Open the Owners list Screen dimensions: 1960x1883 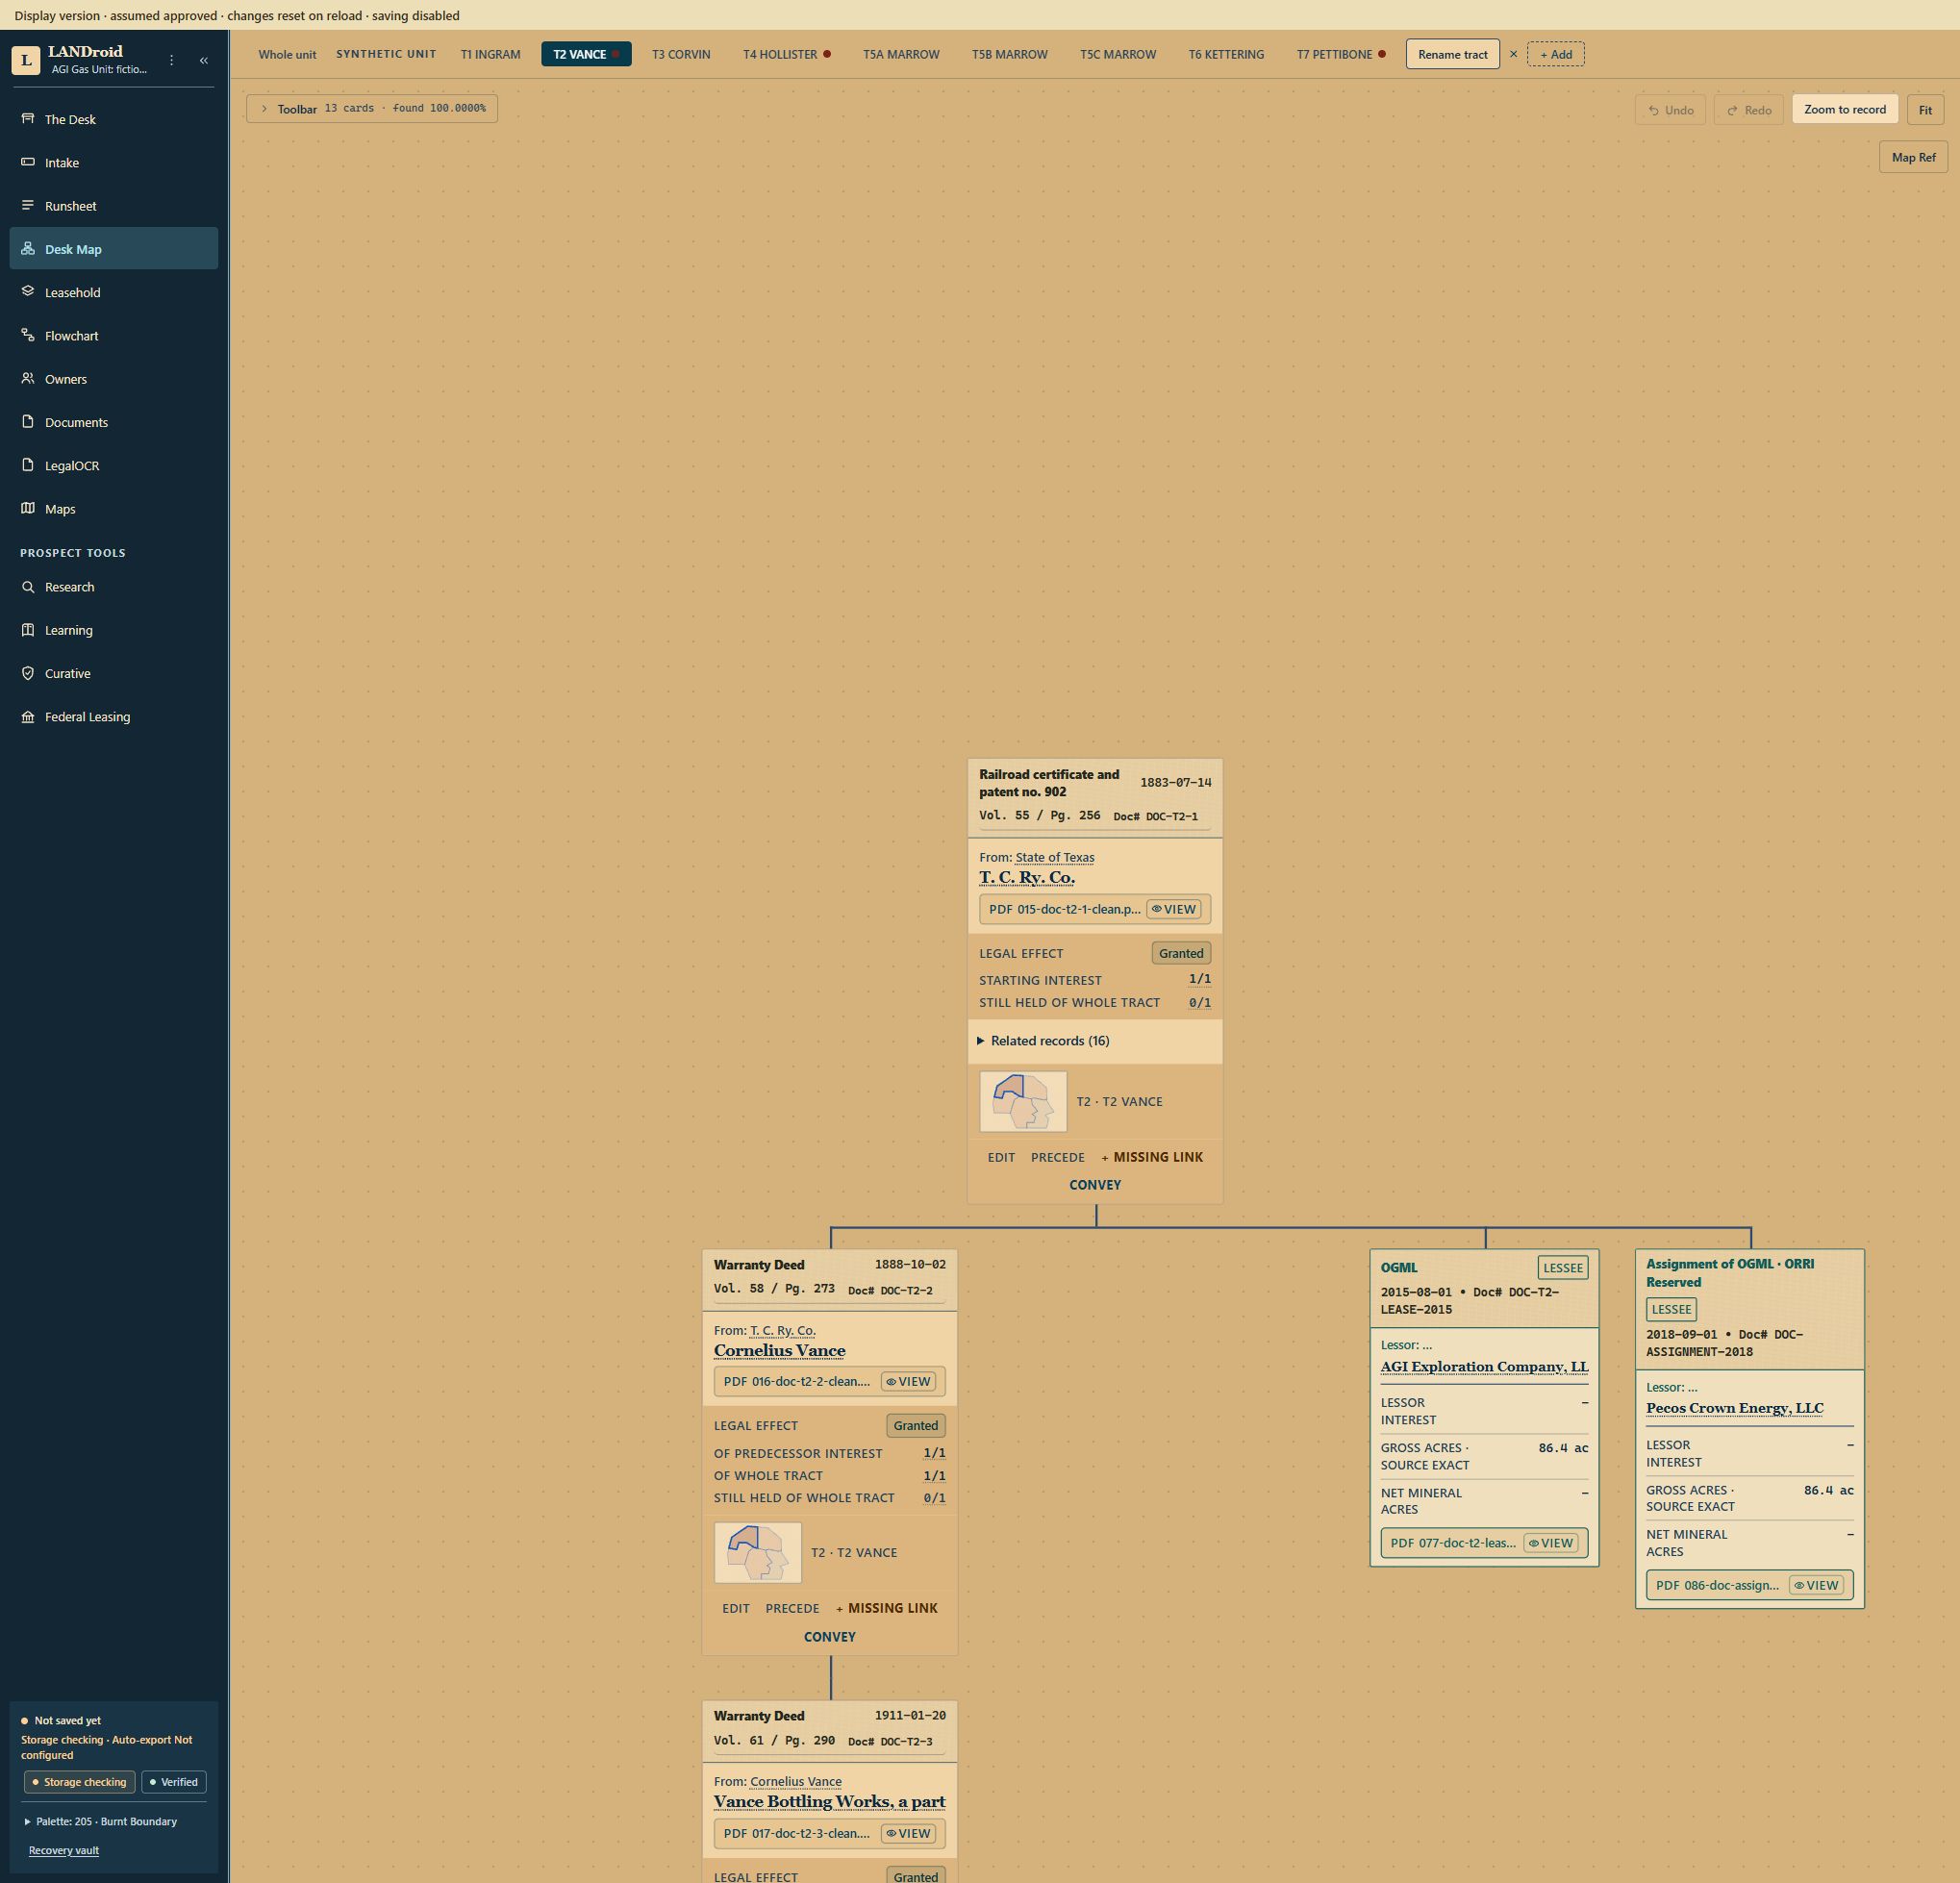coord(113,379)
